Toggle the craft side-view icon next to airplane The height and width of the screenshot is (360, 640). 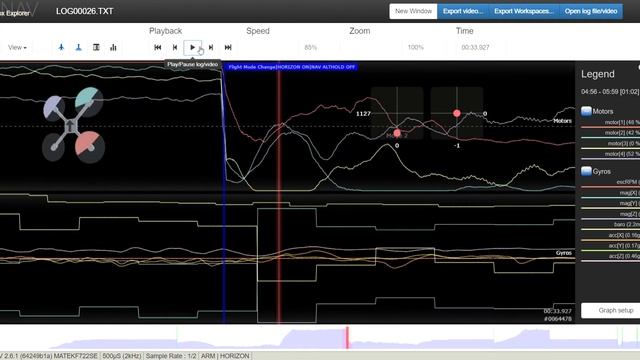[78, 47]
